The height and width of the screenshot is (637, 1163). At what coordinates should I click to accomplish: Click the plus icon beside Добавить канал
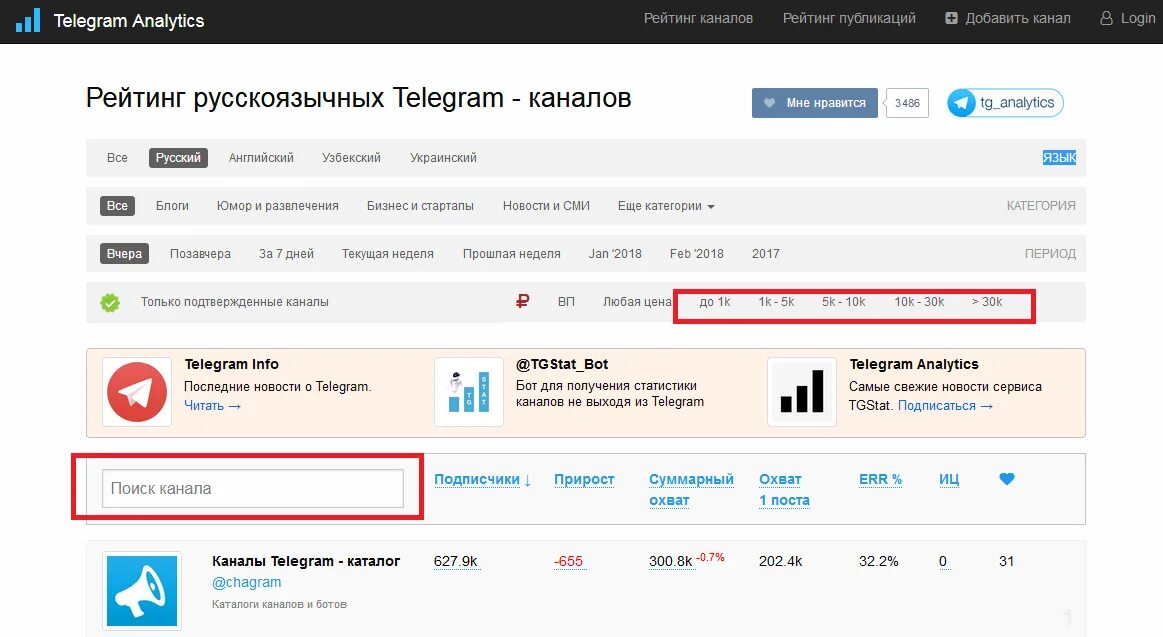point(951,18)
